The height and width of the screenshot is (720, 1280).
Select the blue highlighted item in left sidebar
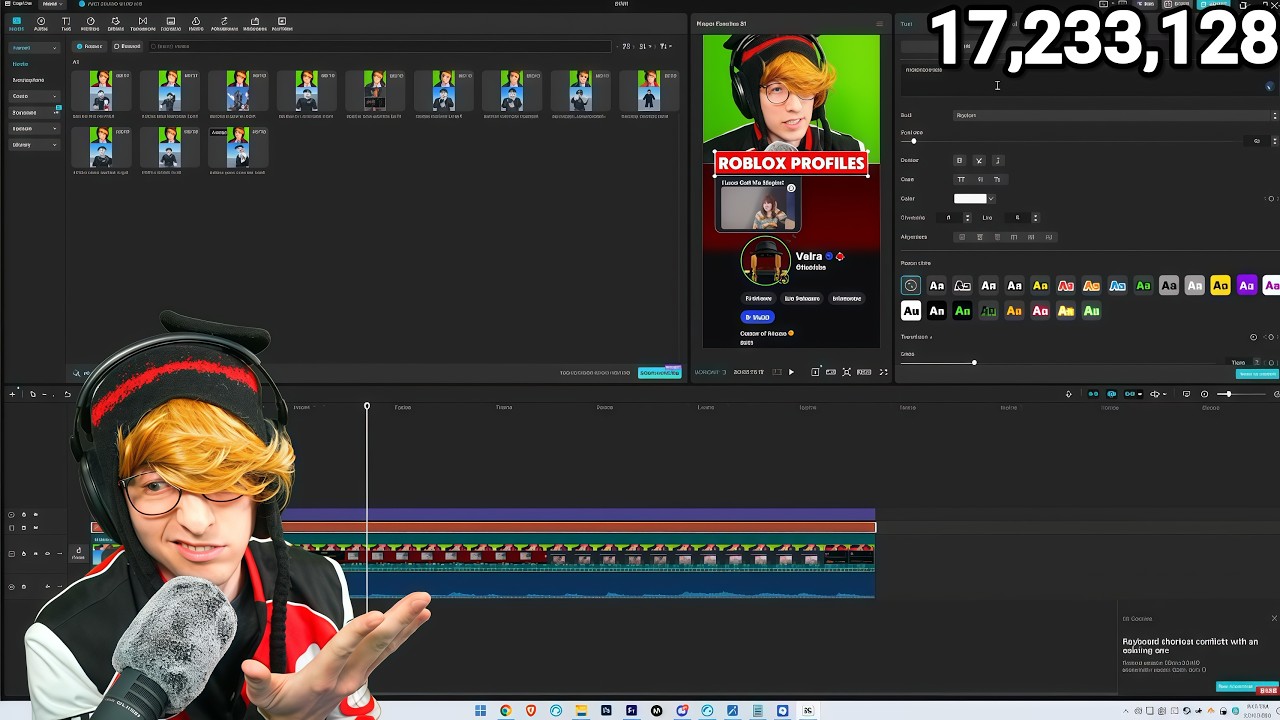[20, 64]
